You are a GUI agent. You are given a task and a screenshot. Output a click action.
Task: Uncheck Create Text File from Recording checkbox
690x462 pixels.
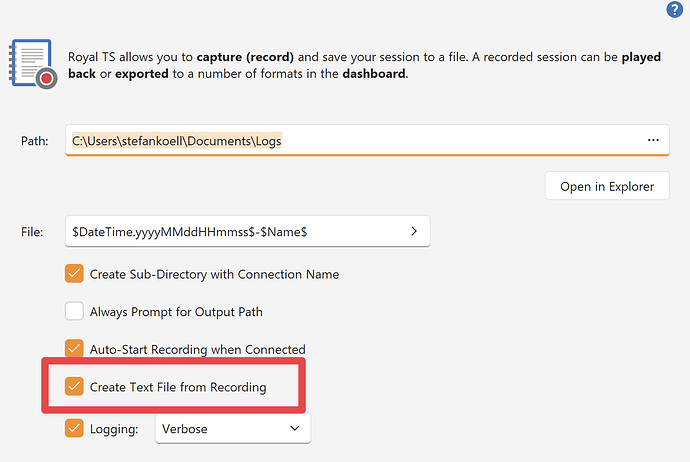click(74, 386)
